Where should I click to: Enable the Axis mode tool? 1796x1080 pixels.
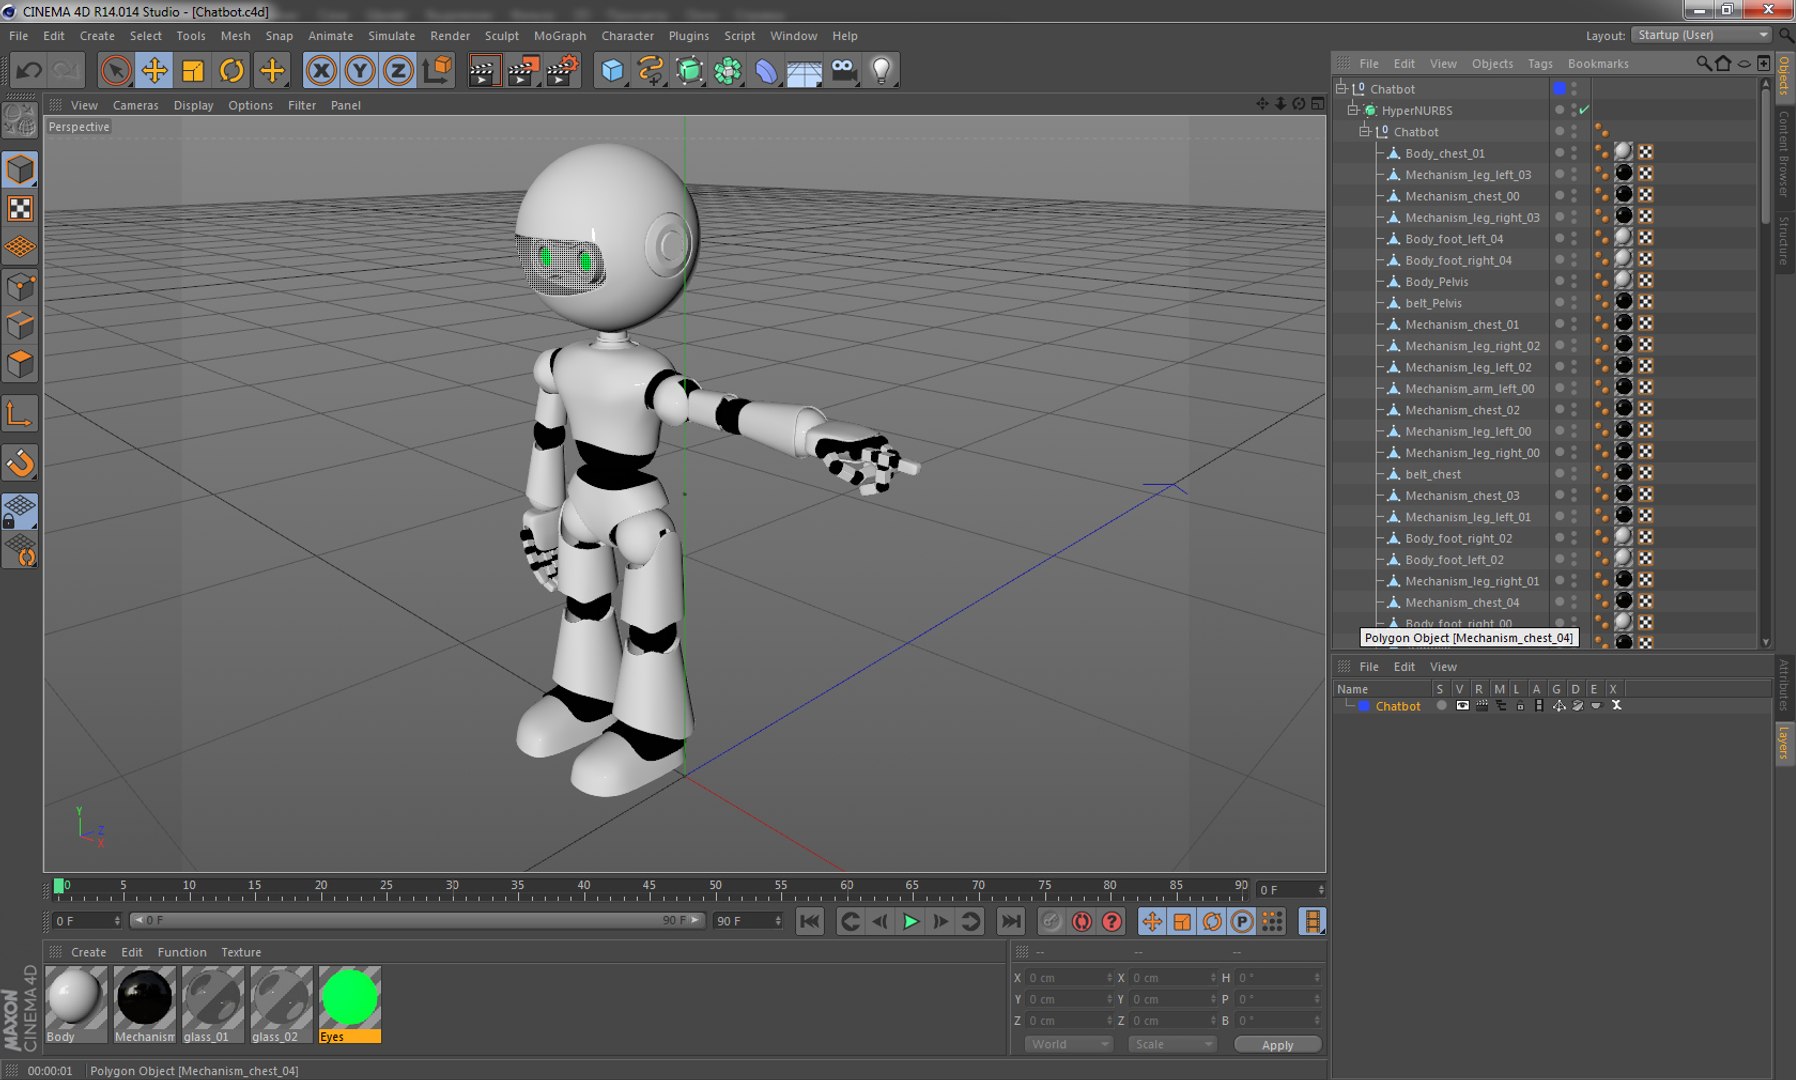pos(20,414)
